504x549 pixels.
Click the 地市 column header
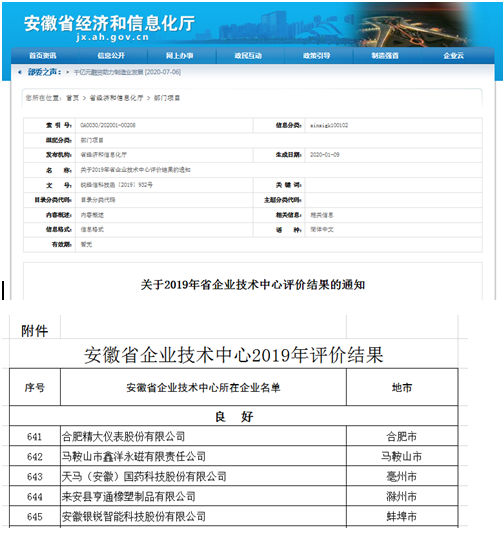pos(402,388)
